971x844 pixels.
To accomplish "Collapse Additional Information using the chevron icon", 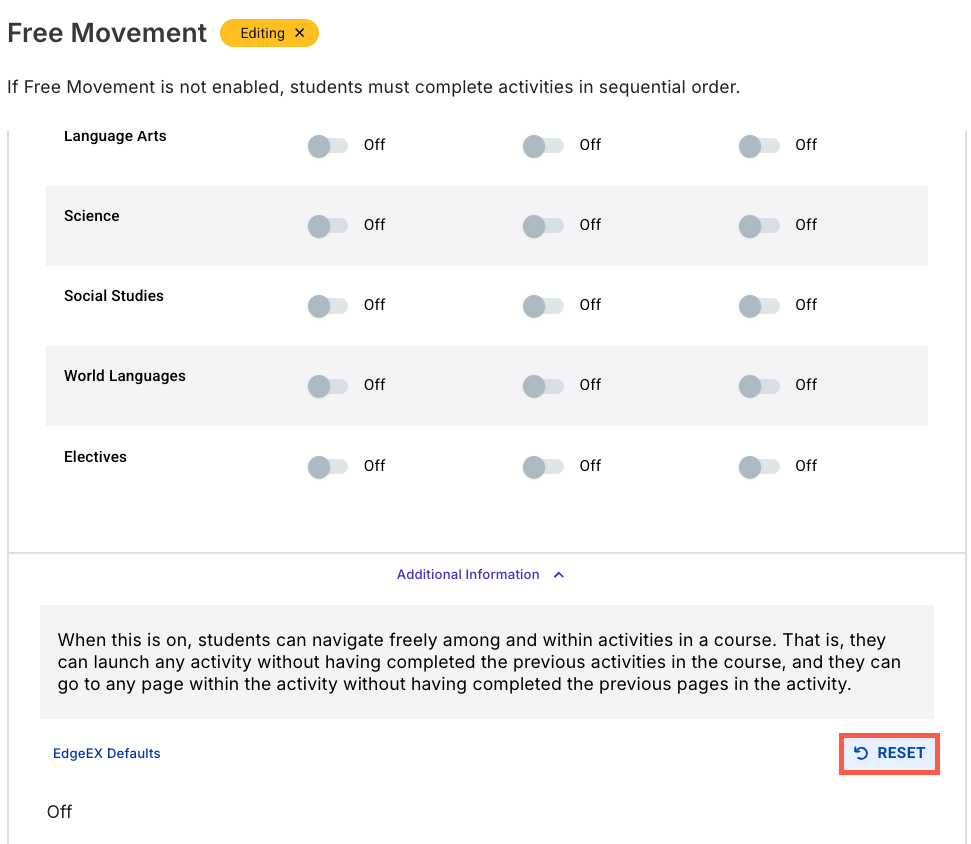I will [x=559, y=575].
